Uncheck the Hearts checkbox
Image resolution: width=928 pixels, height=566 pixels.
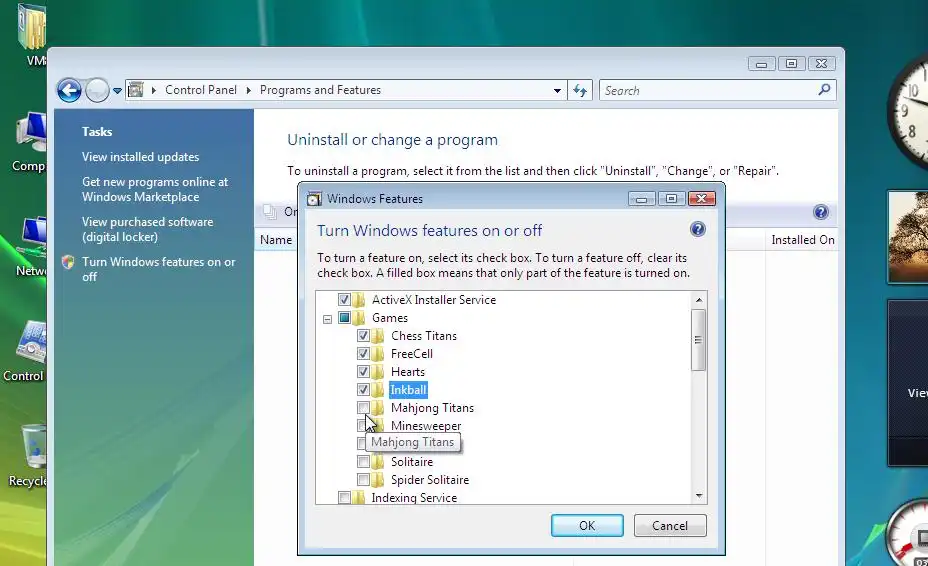point(363,372)
